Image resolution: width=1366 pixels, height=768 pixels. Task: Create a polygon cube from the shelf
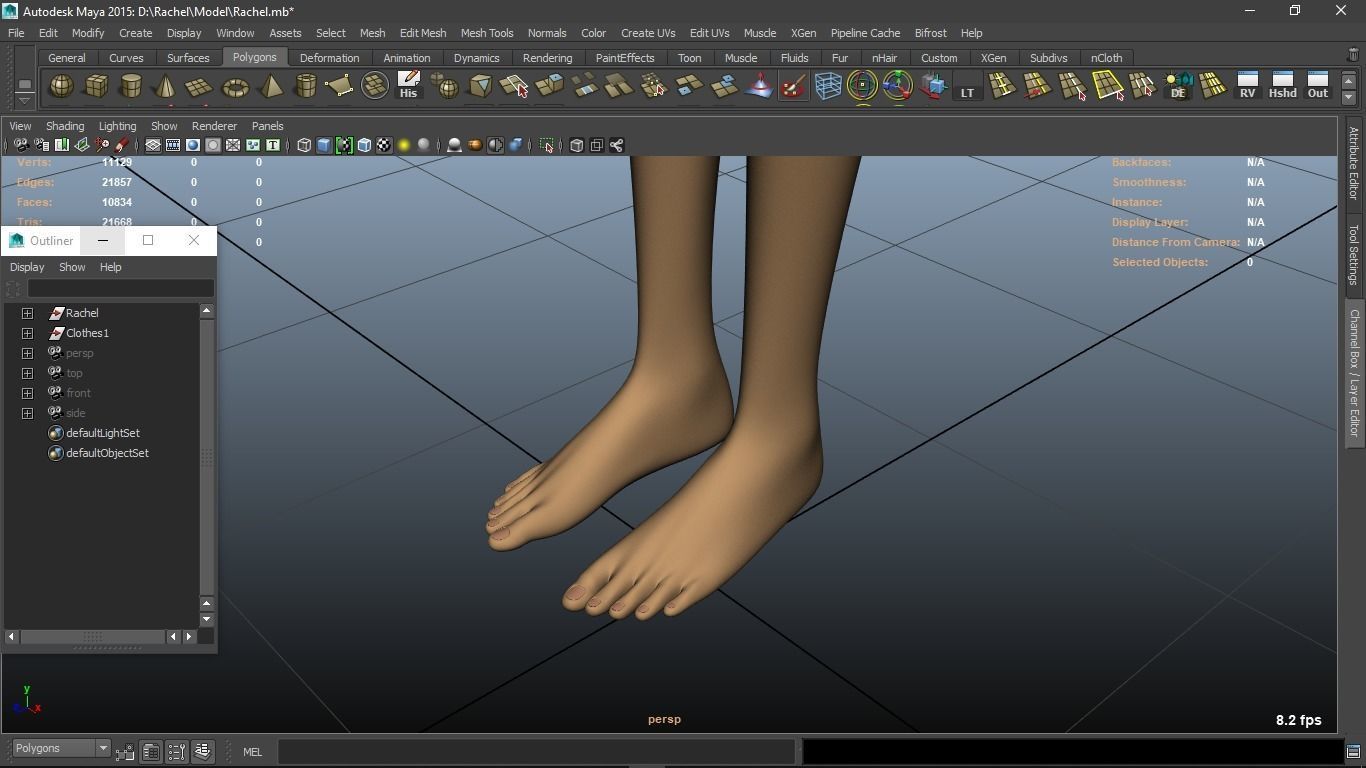pyautogui.click(x=96, y=87)
